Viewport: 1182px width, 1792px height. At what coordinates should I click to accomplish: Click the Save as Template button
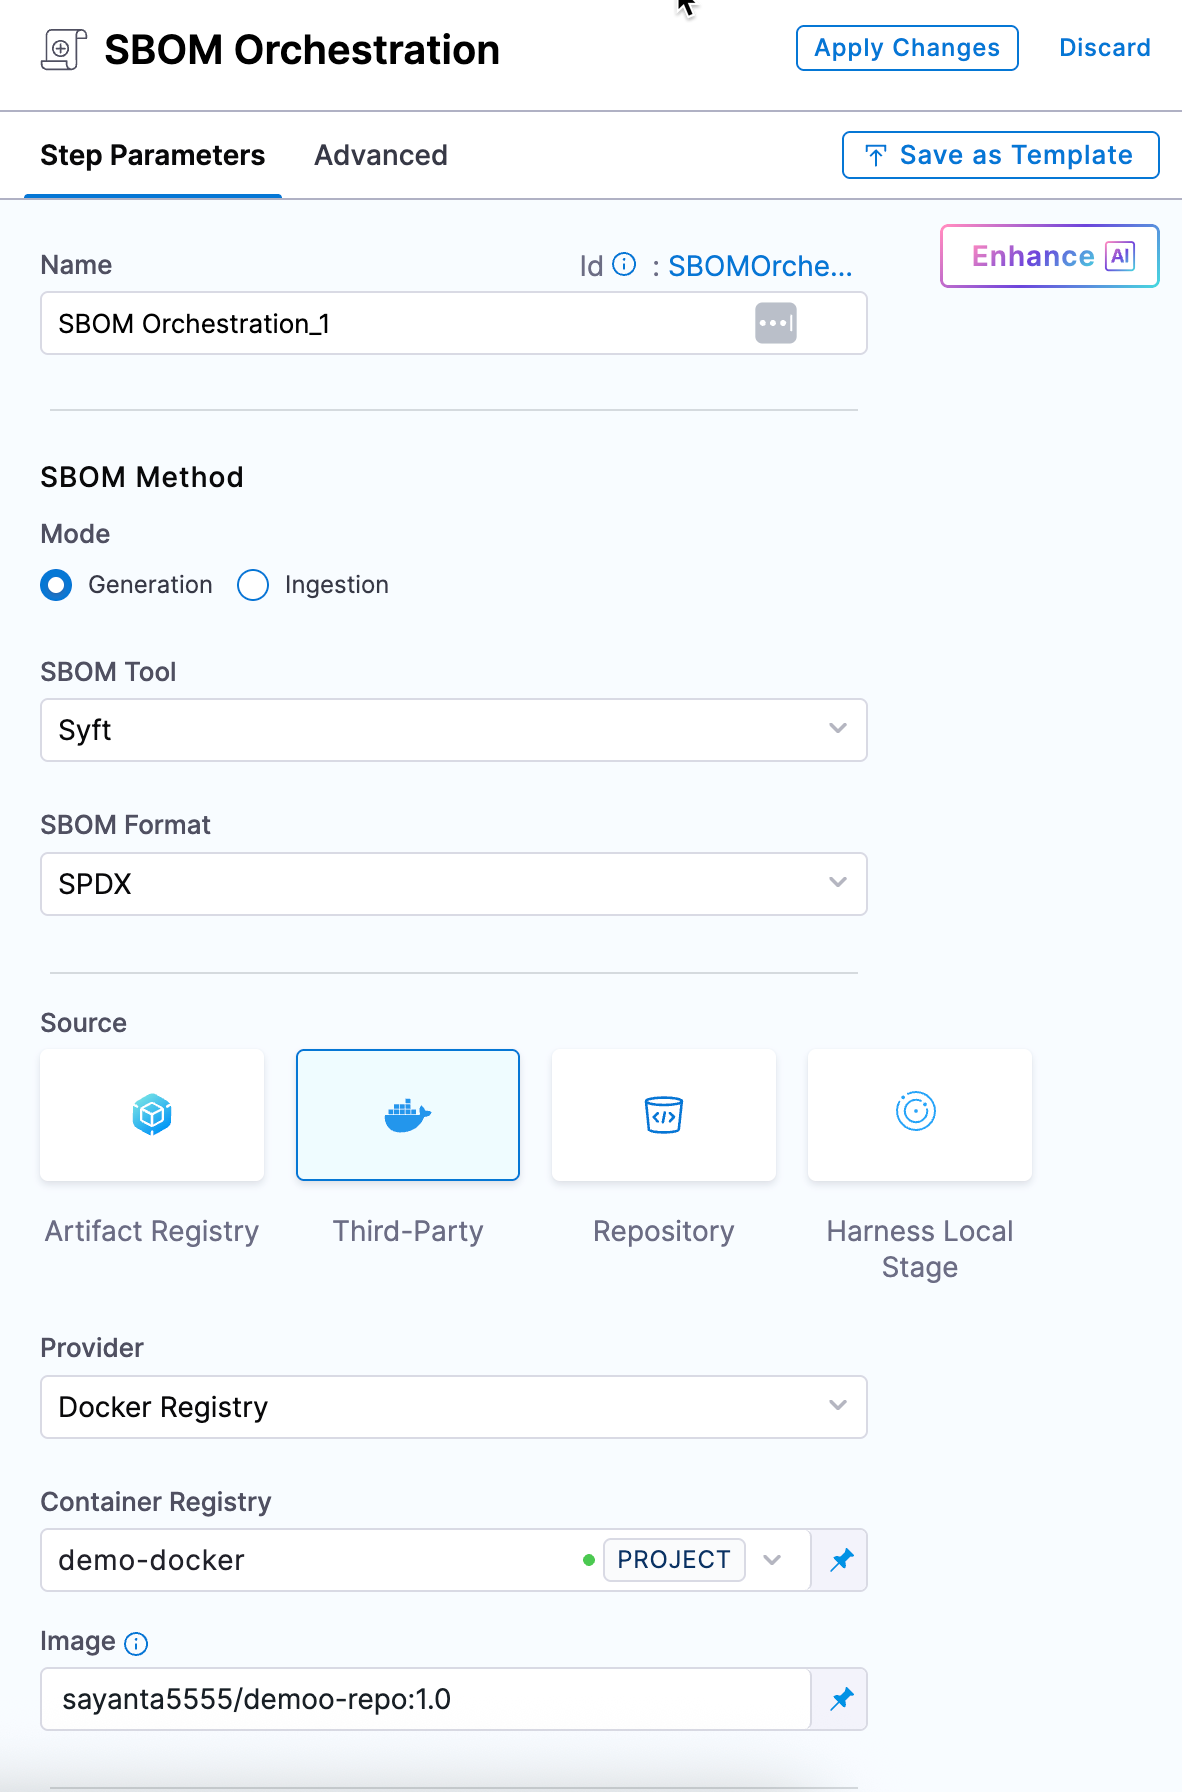1000,155
